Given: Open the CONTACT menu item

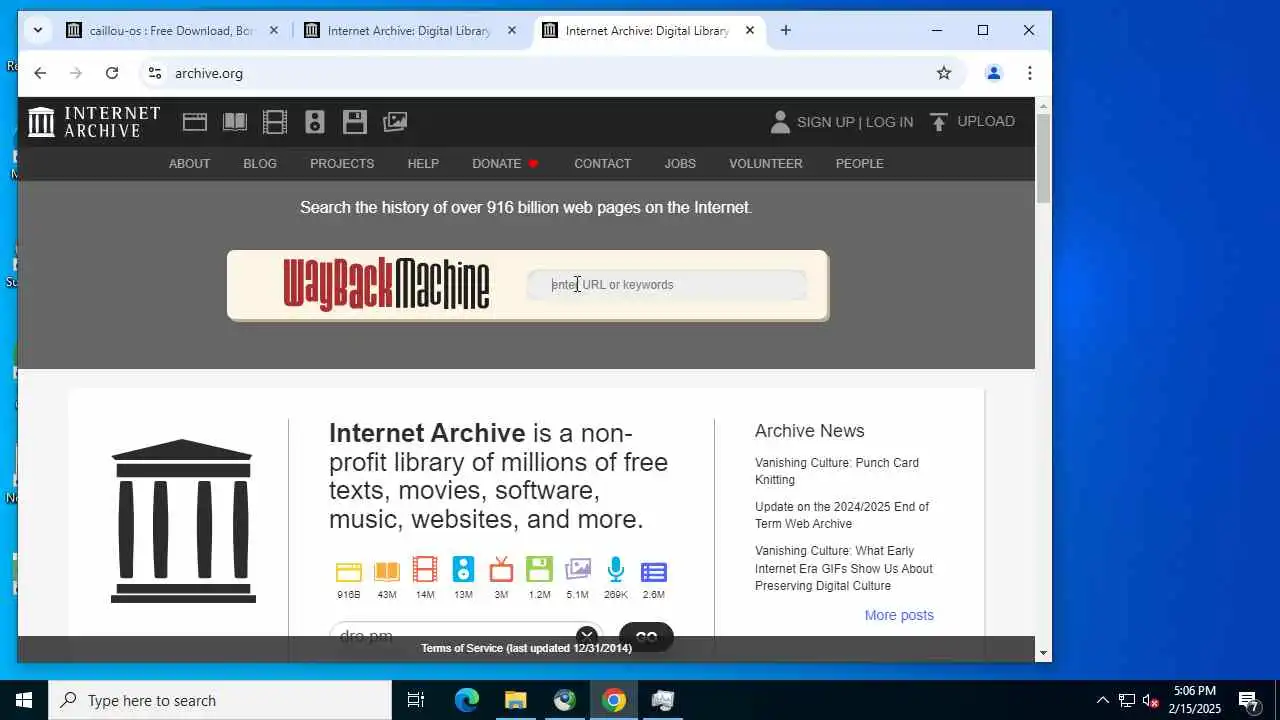Looking at the screenshot, I should pos(602,163).
